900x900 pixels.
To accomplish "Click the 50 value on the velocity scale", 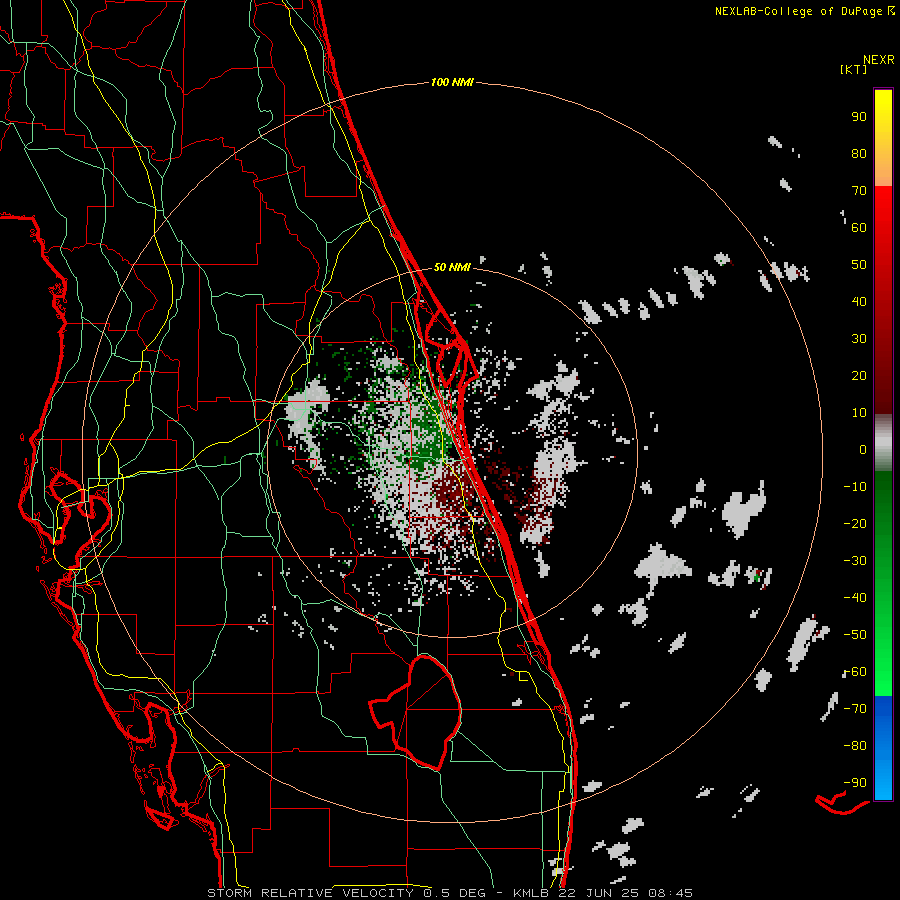I will coord(859,265).
